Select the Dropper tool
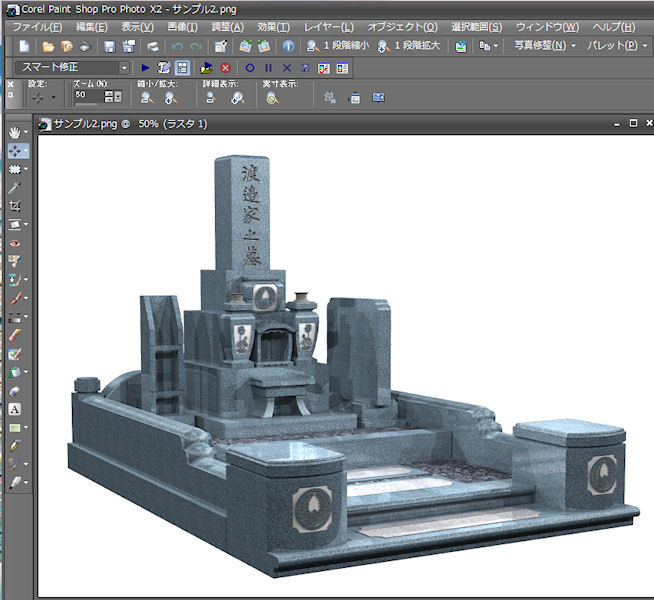This screenshot has height=600, width=654. point(15,188)
